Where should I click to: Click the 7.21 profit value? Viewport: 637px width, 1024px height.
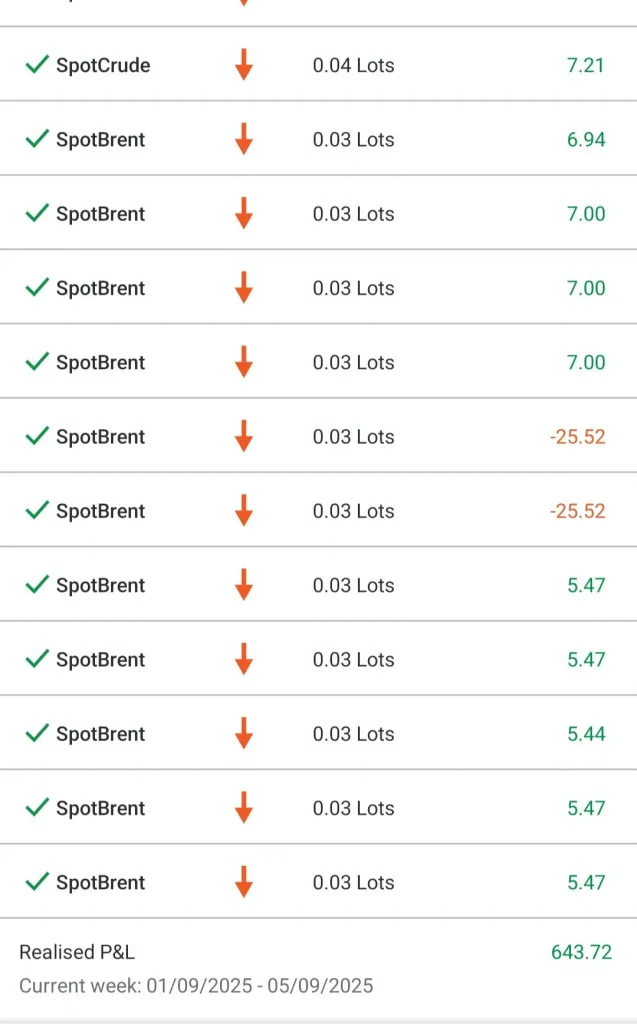click(585, 66)
